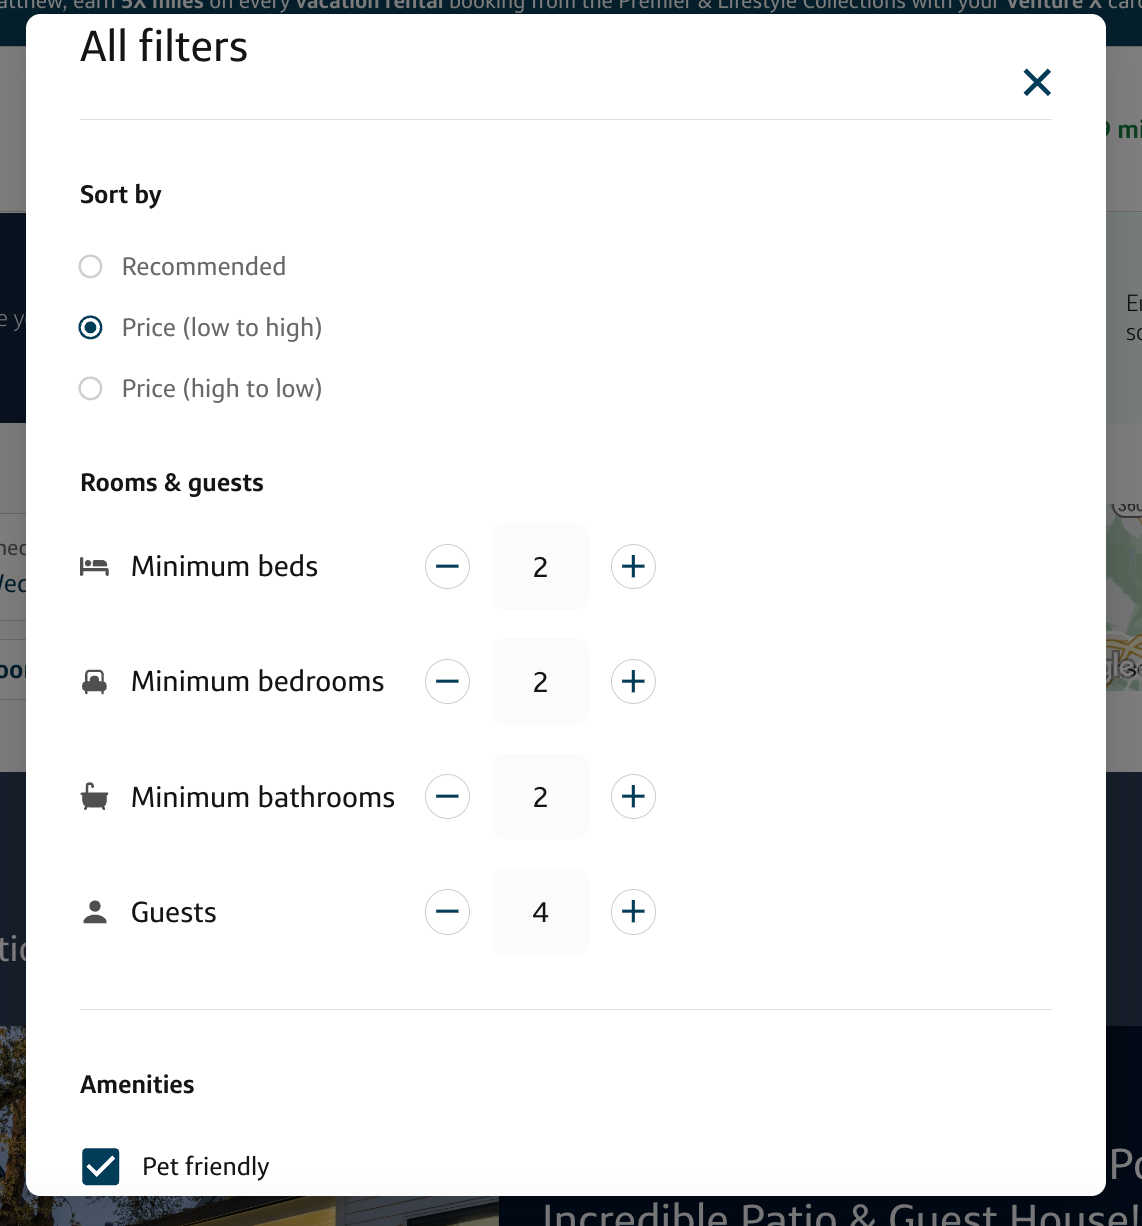Close the All filters dialog

click(x=1037, y=82)
